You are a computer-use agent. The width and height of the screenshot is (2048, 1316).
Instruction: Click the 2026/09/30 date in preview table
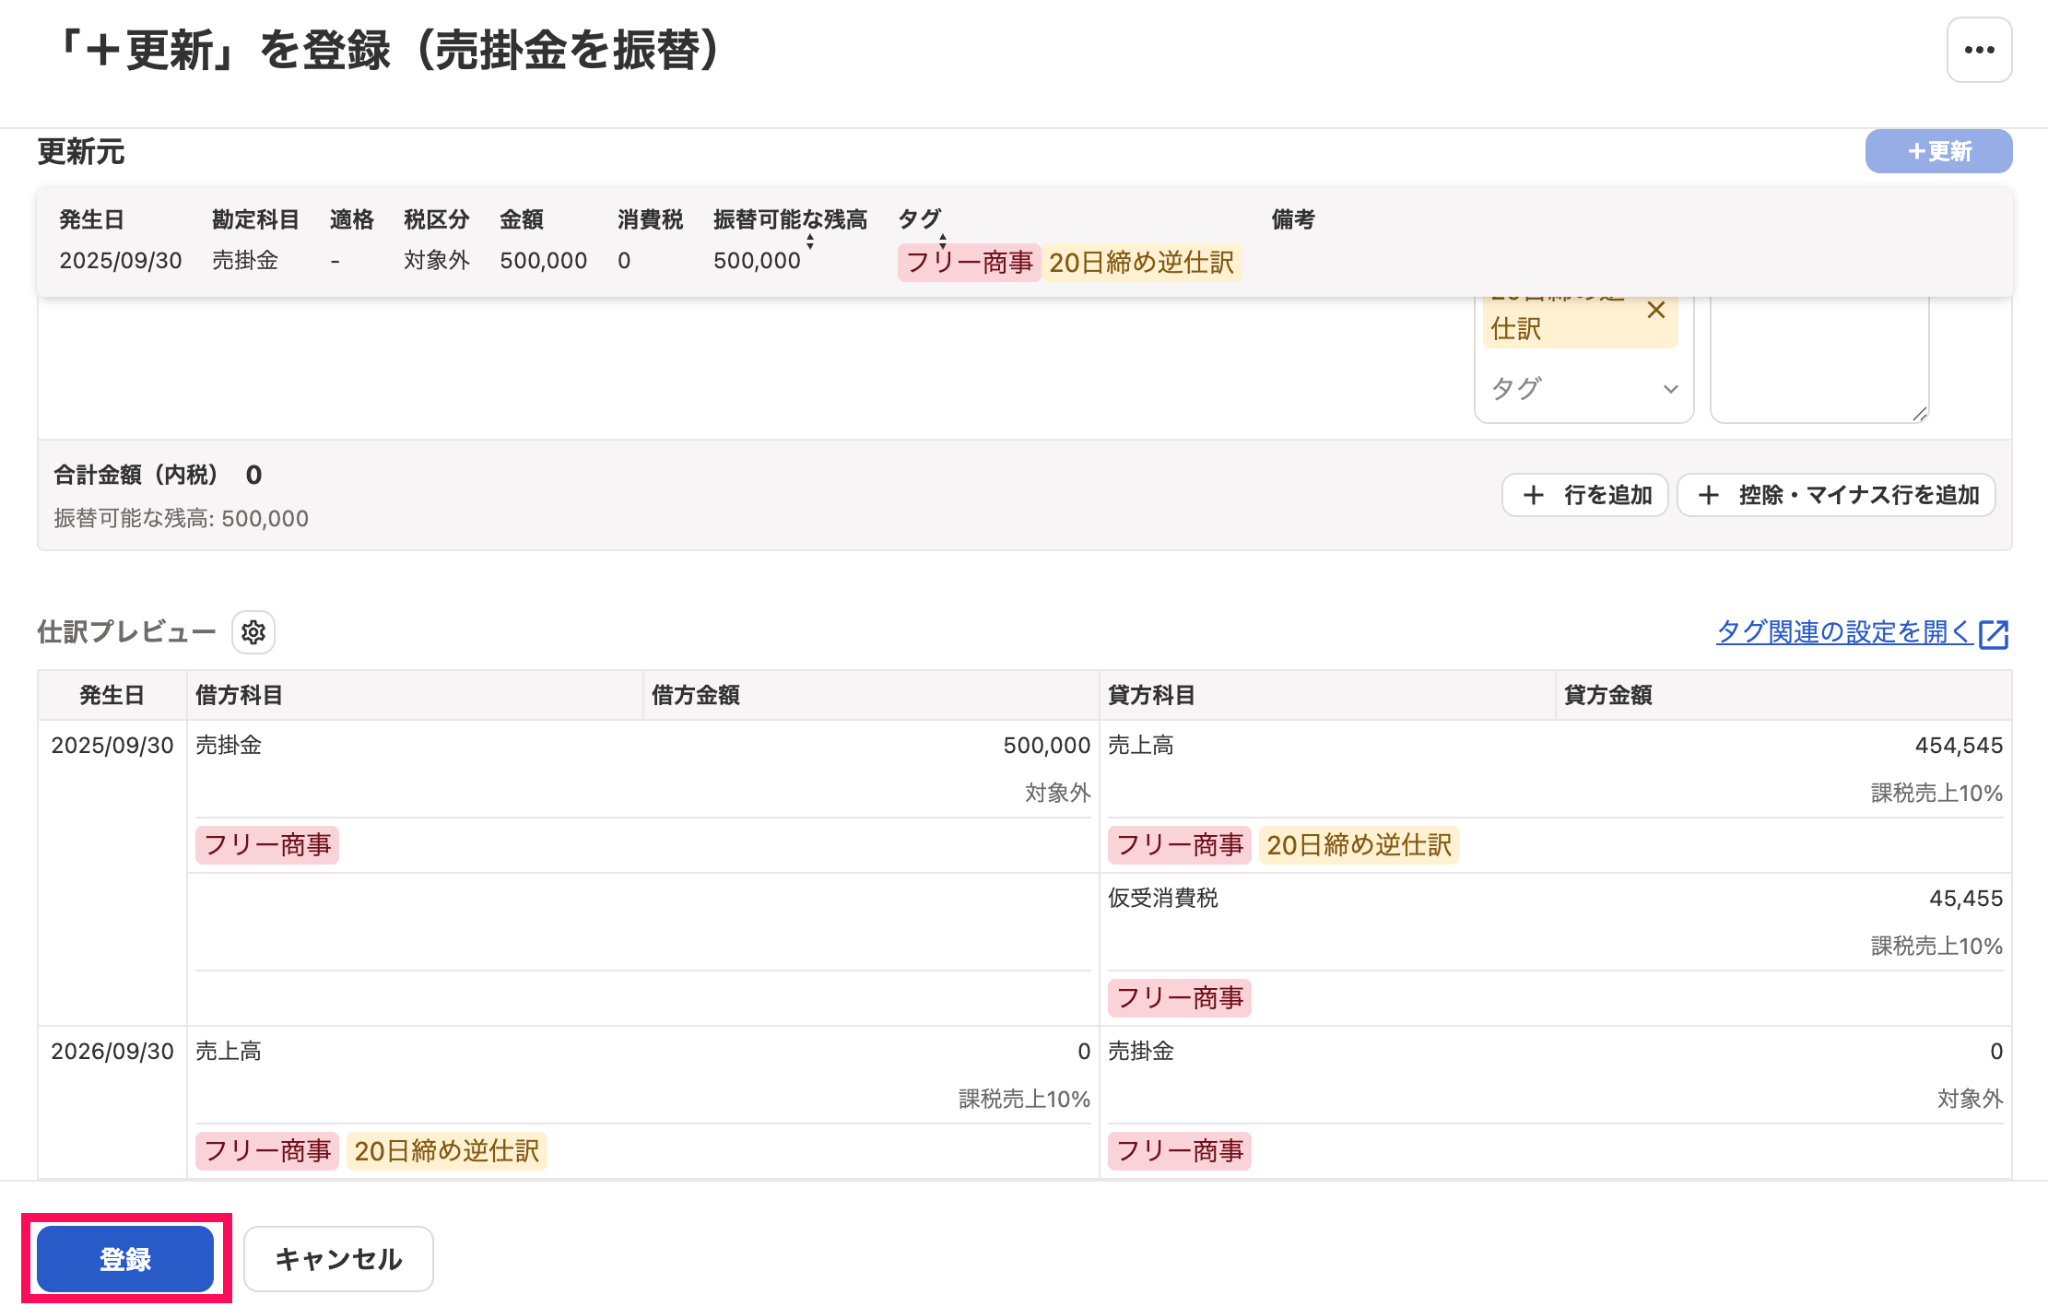pos(112,1051)
